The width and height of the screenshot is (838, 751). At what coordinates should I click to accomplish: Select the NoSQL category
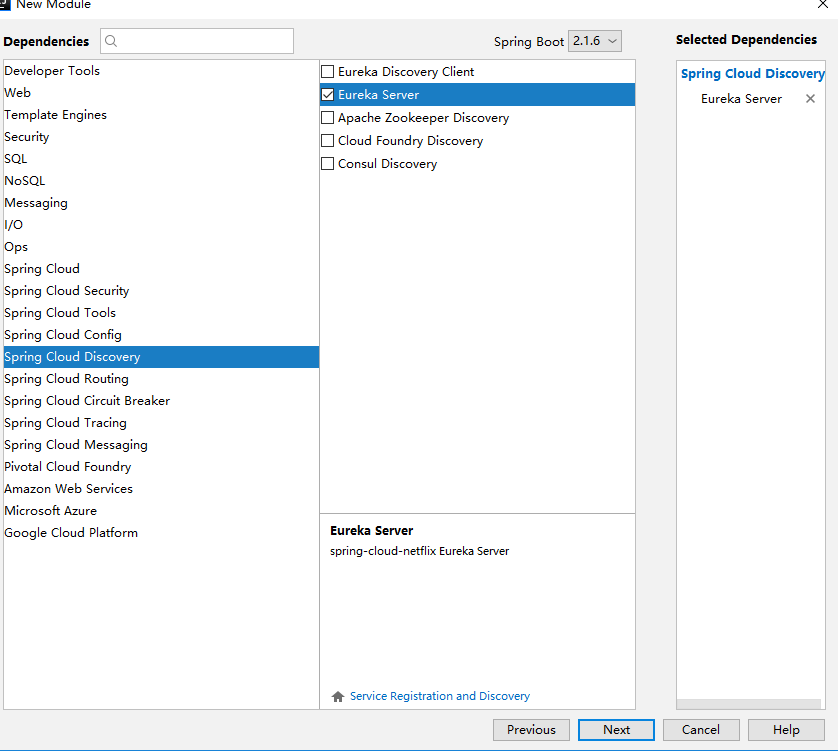tap(161, 181)
